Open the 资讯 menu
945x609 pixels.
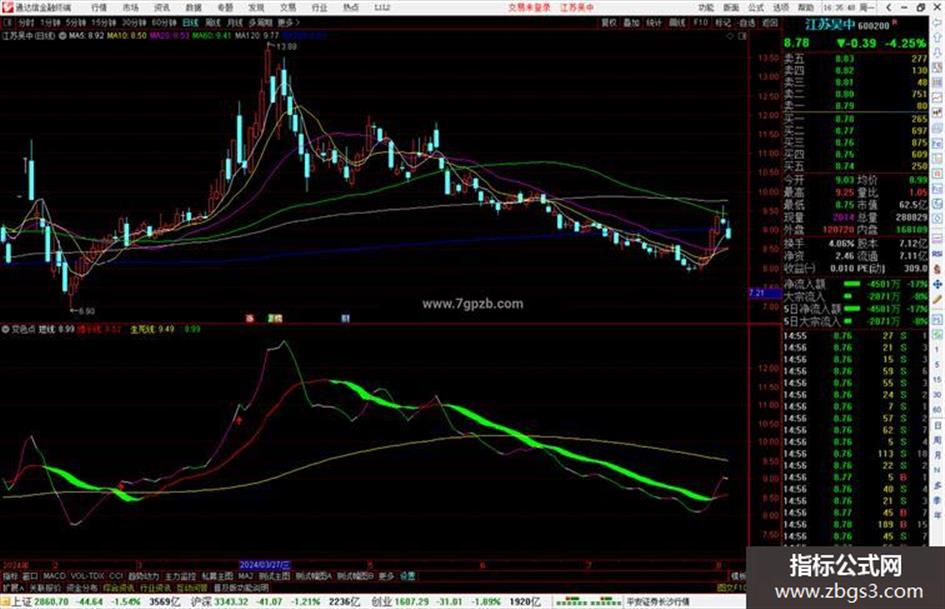click(162, 8)
